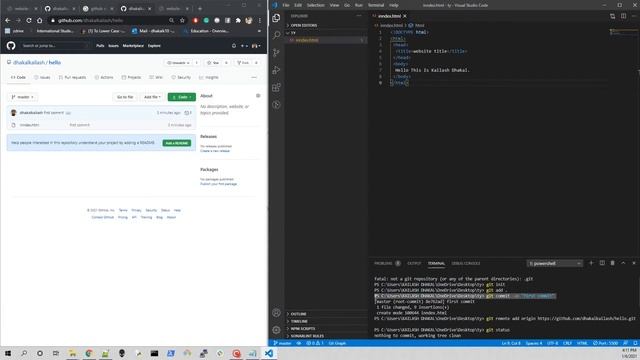Open Chrome extensions puzzle icon
Screen dimensions: 640x360
point(238,20)
